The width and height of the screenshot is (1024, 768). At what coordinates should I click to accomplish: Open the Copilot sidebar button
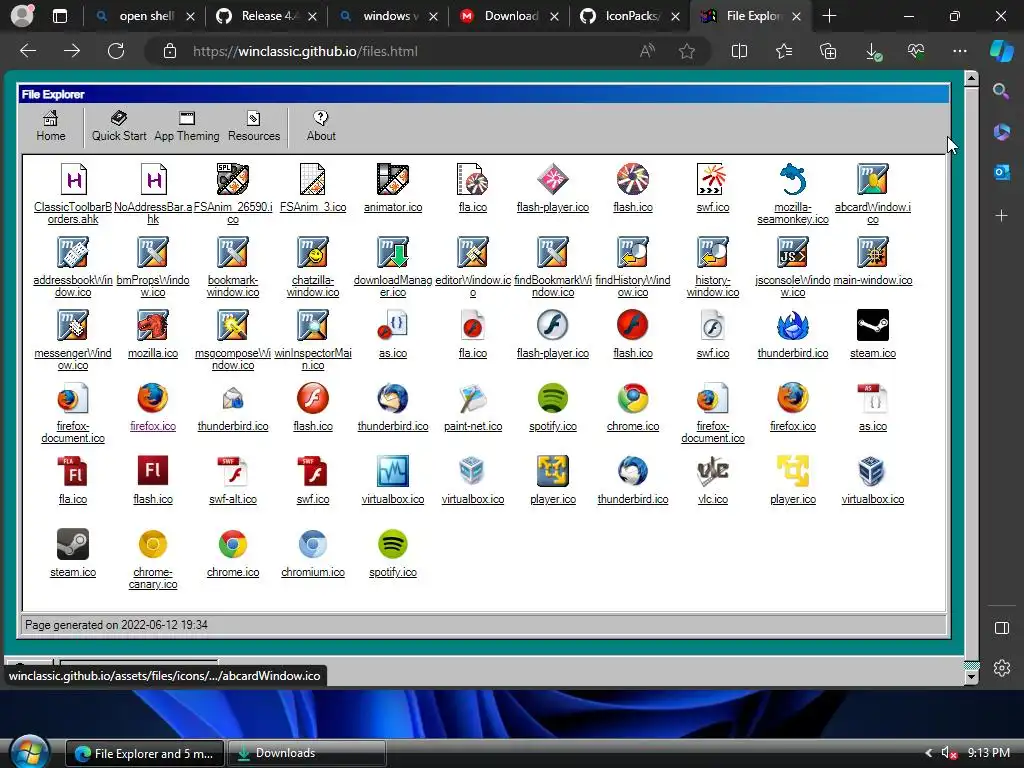[1001, 51]
